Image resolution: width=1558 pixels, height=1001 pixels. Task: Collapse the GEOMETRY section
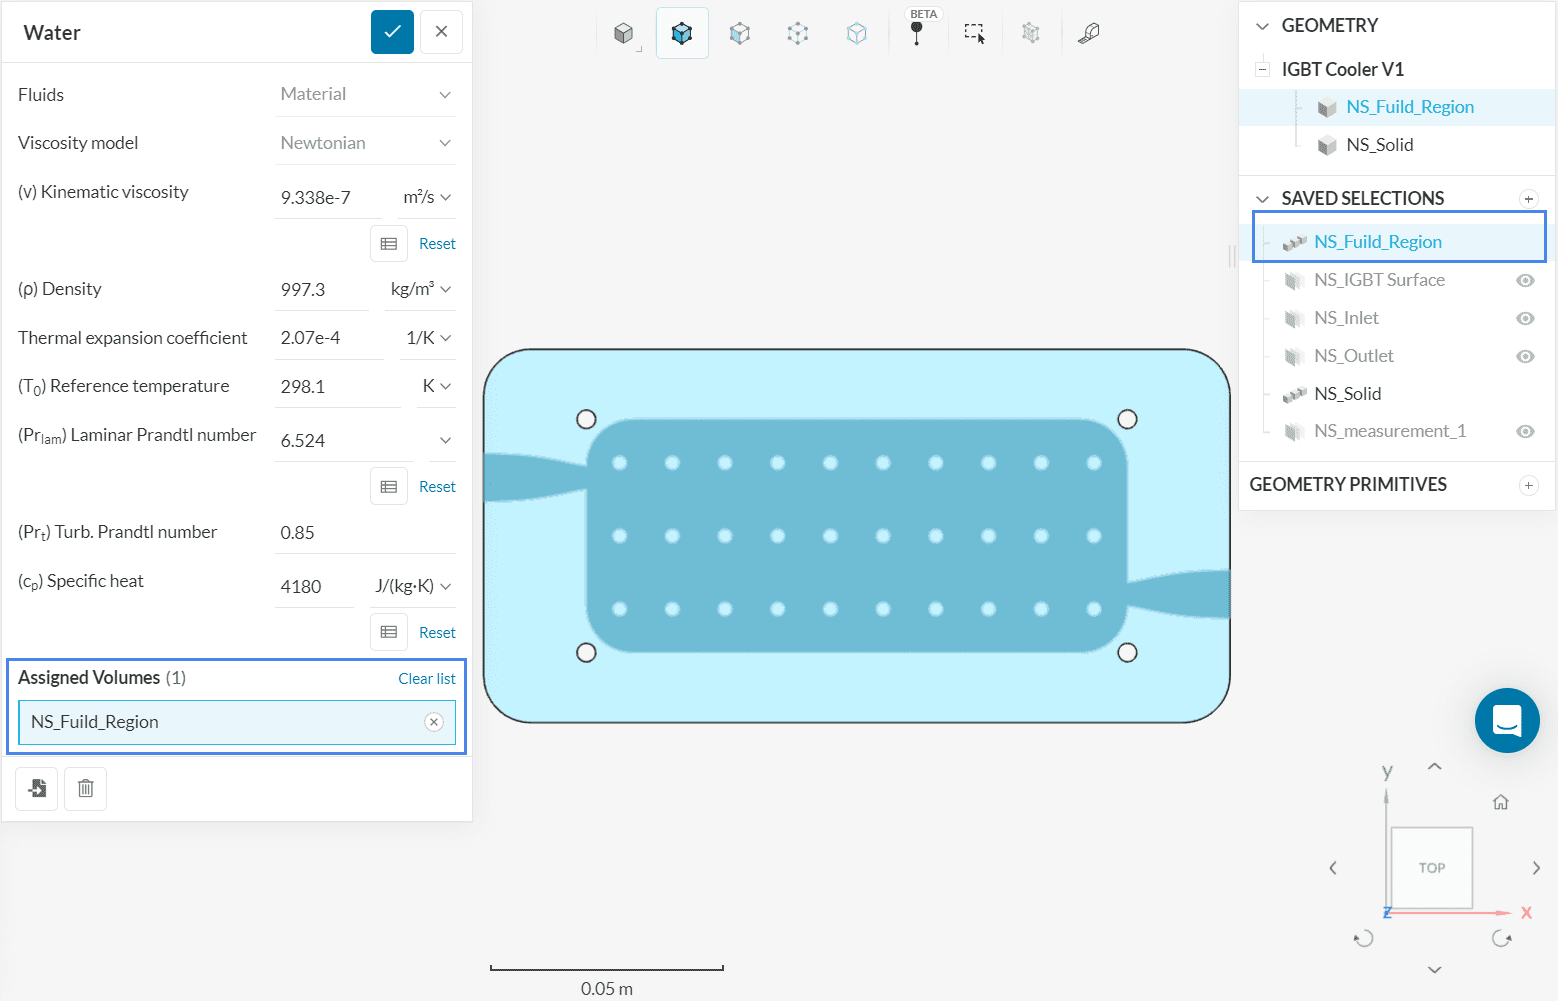point(1263,26)
